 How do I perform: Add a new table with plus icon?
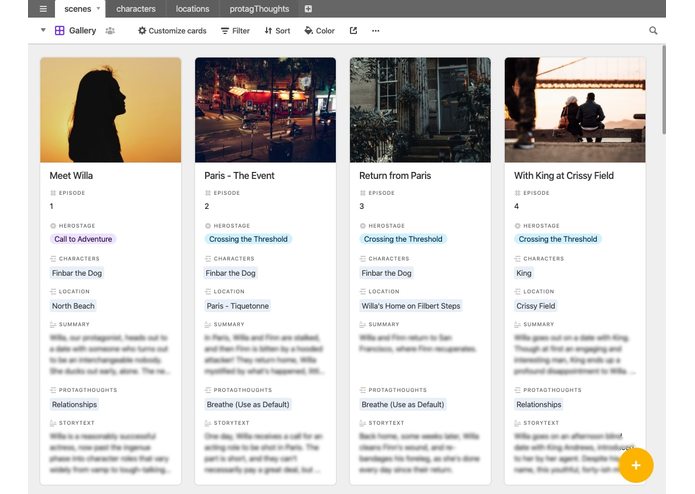(308, 9)
